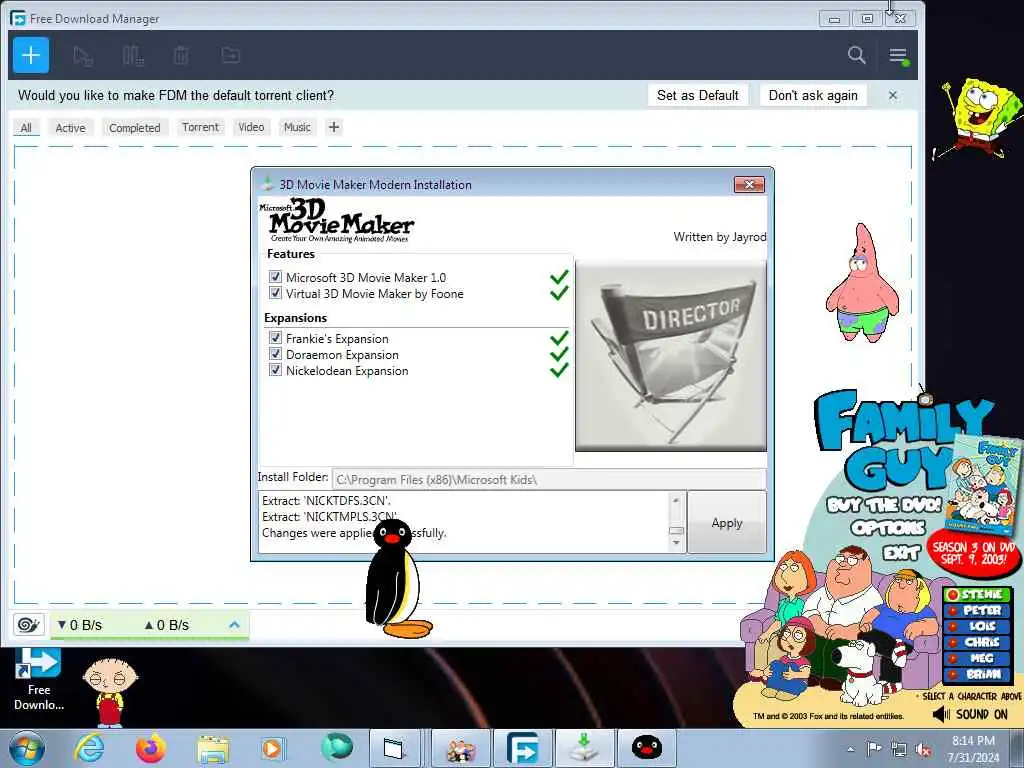Click the add download plus button
This screenshot has width=1024, height=768.
(31, 55)
